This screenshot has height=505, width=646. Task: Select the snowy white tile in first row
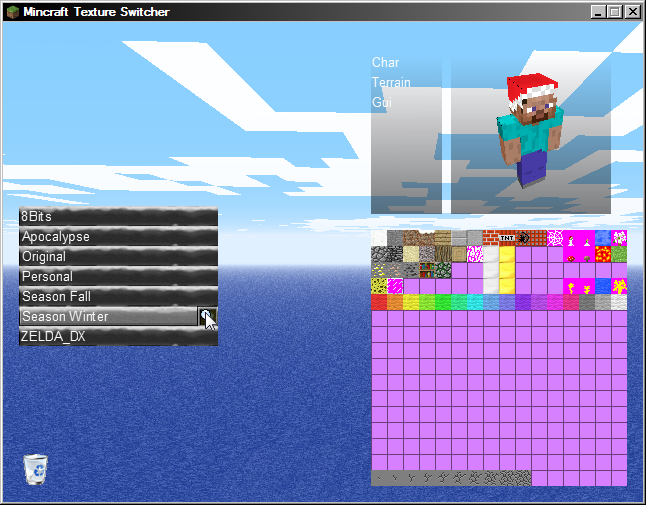pyautogui.click(x=379, y=238)
